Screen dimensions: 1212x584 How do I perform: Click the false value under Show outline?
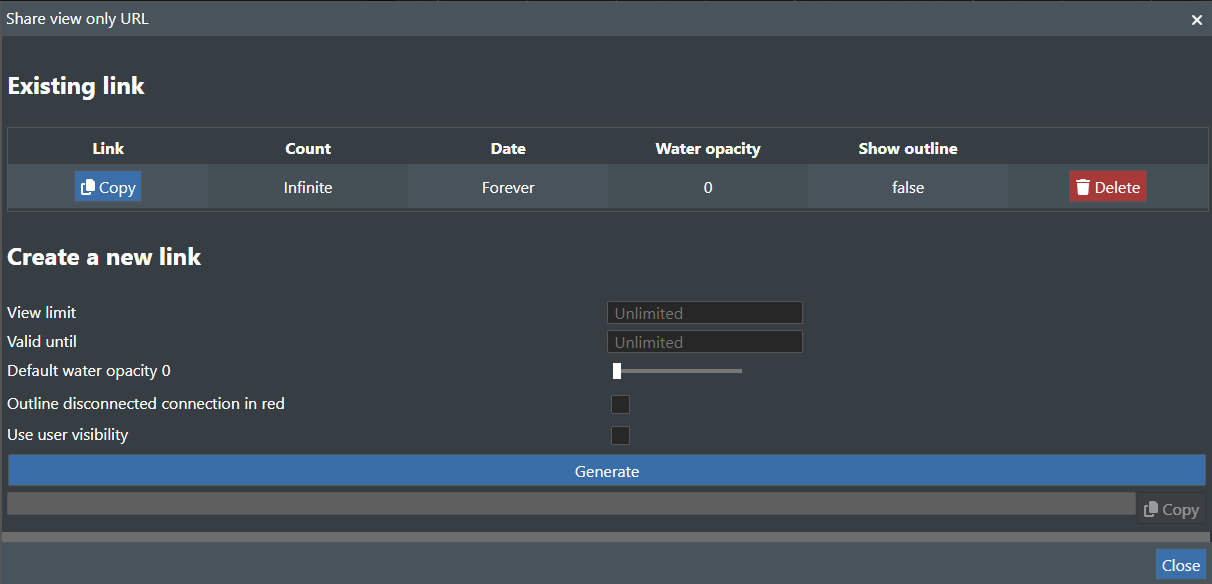(x=908, y=187)
